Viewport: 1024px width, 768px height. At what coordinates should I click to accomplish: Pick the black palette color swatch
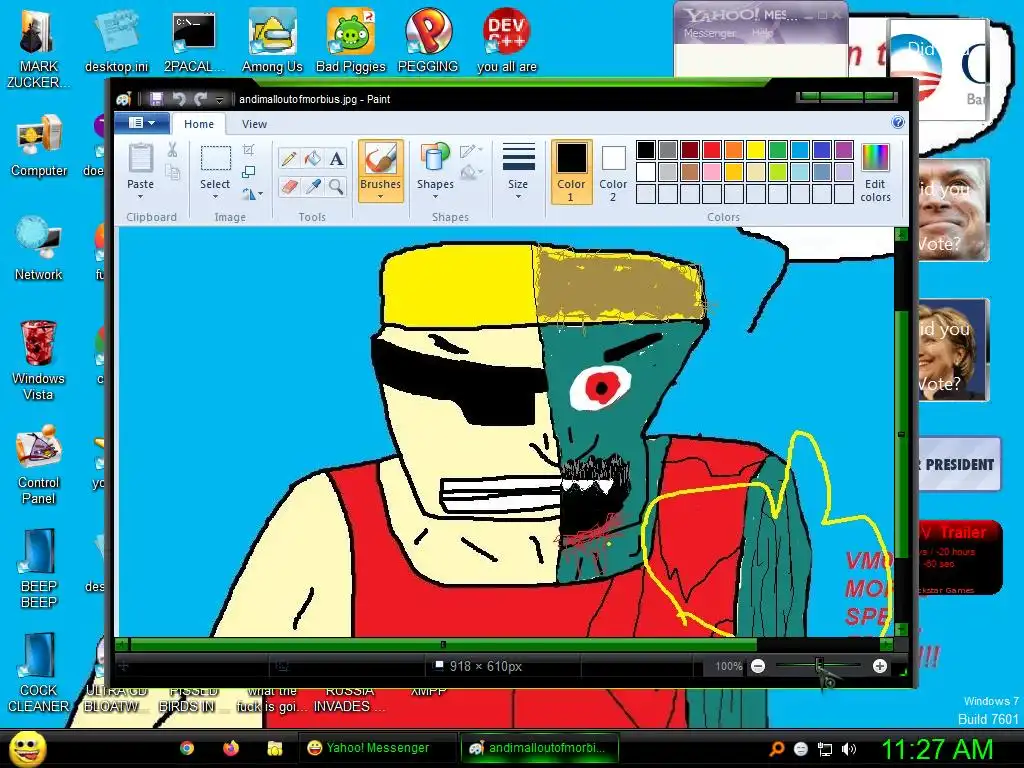pyautogui.click(x=645, y=150)
